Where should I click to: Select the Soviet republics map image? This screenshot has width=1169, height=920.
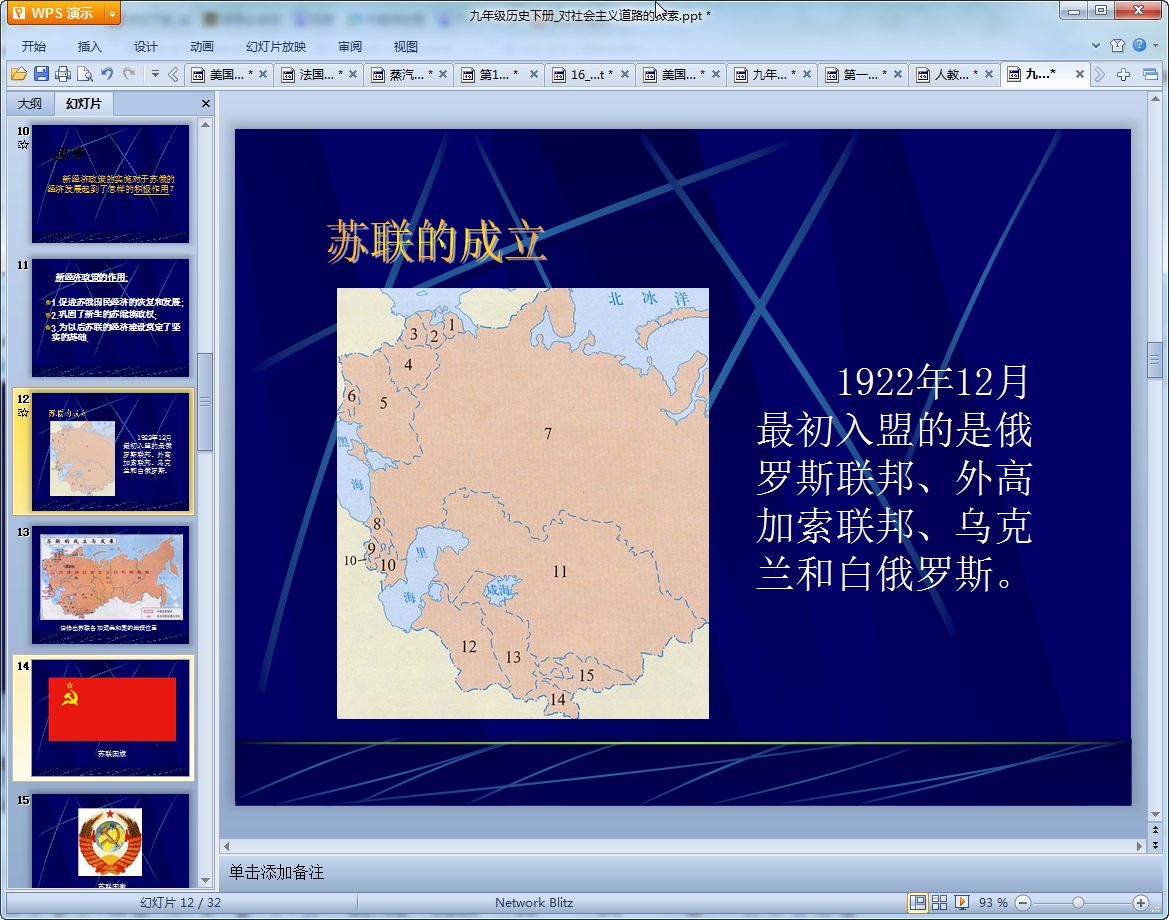pos(523,503)
